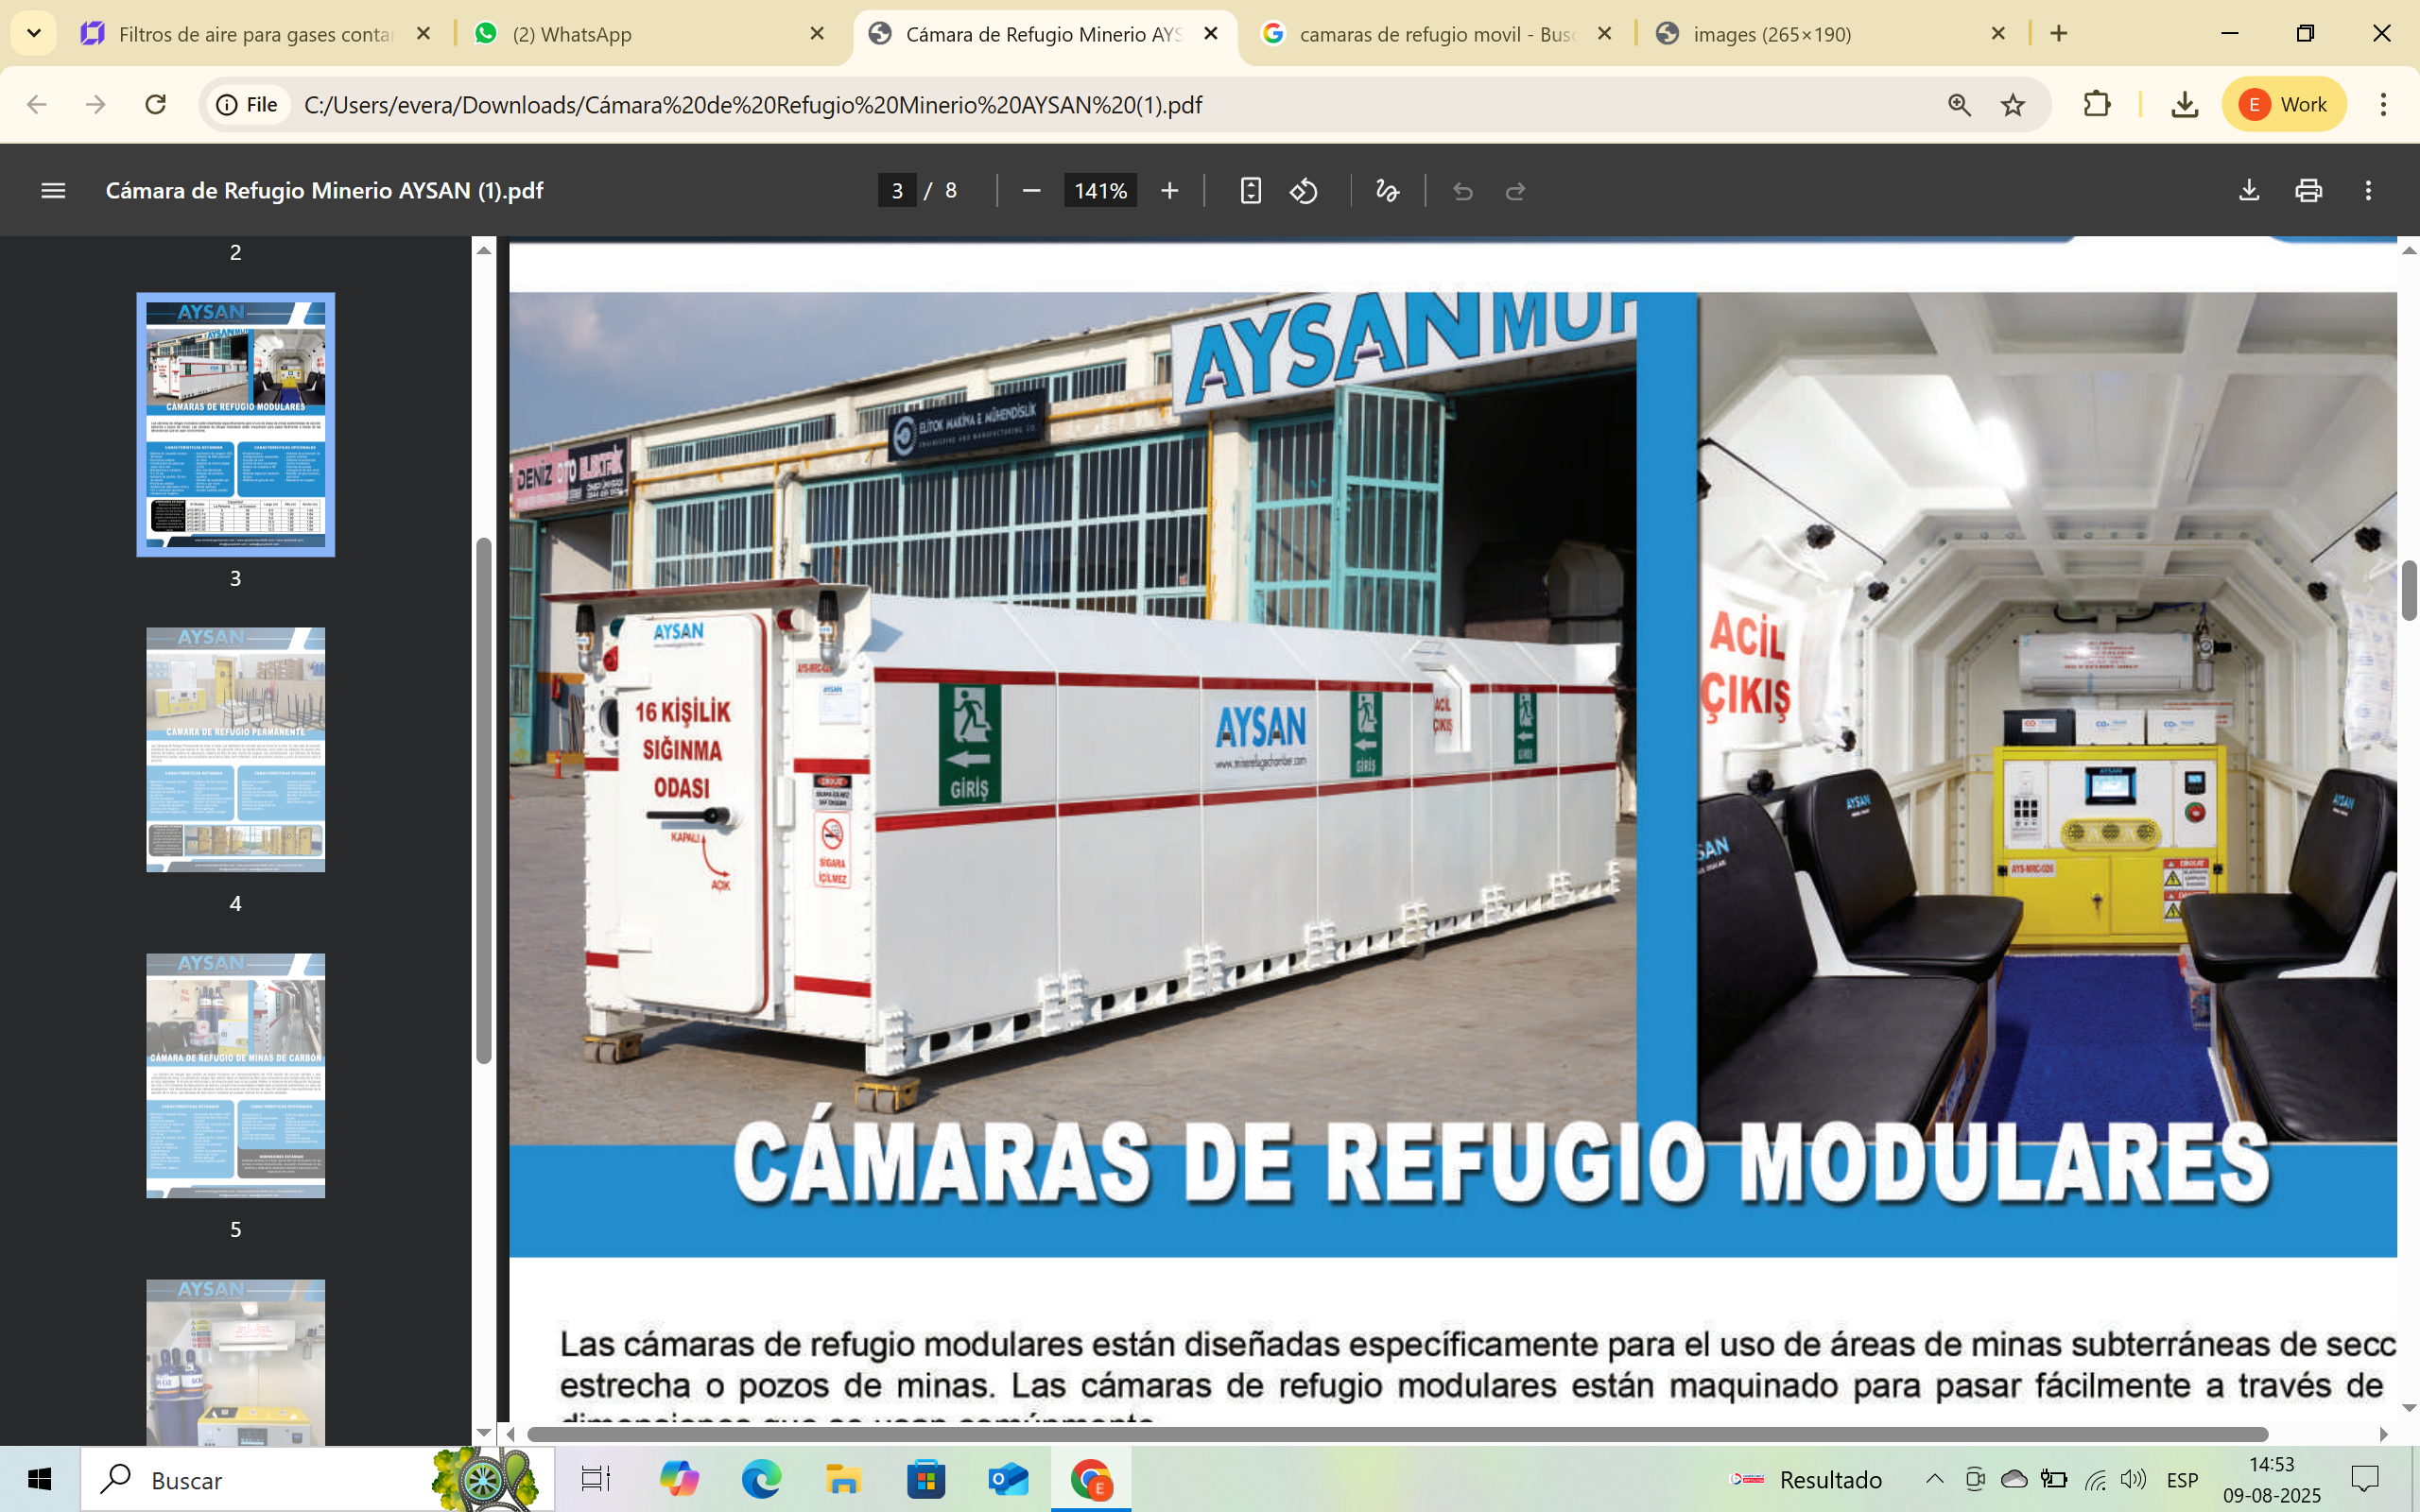
Task: Expand the tab search dropdown arrow
Action: tap(34, 34)
